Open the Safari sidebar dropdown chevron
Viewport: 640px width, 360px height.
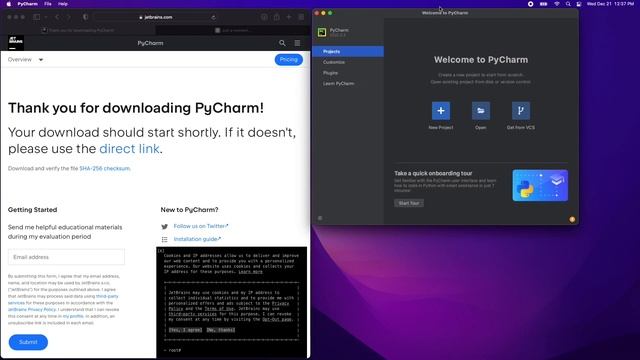point(46,17)
